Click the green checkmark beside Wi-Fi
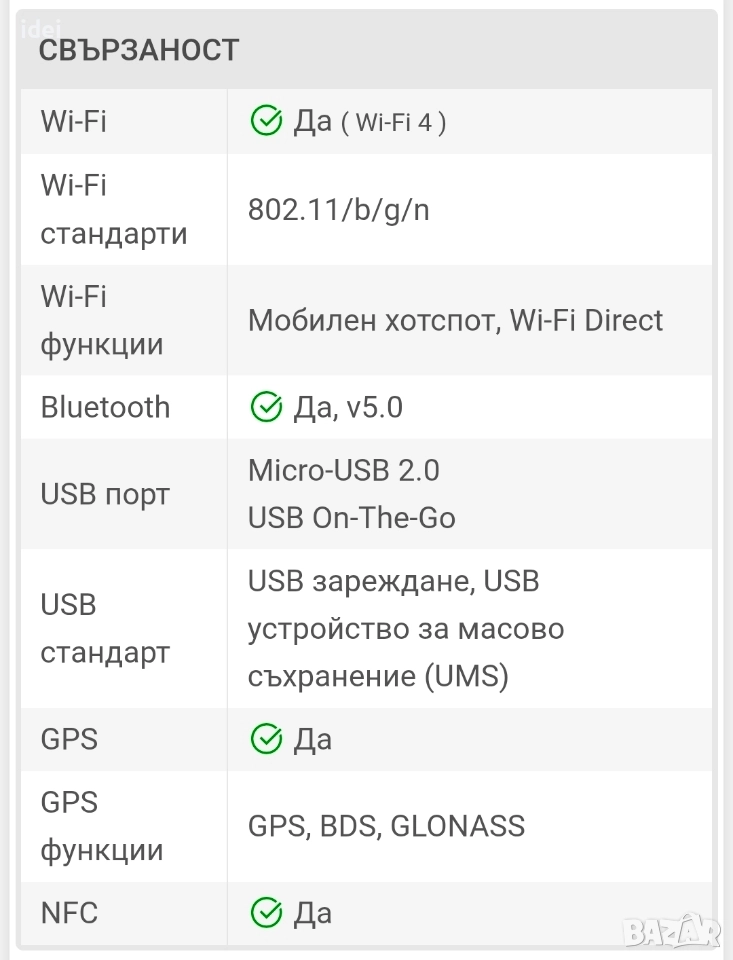This screenshot has width=733, height=960. 266,122
